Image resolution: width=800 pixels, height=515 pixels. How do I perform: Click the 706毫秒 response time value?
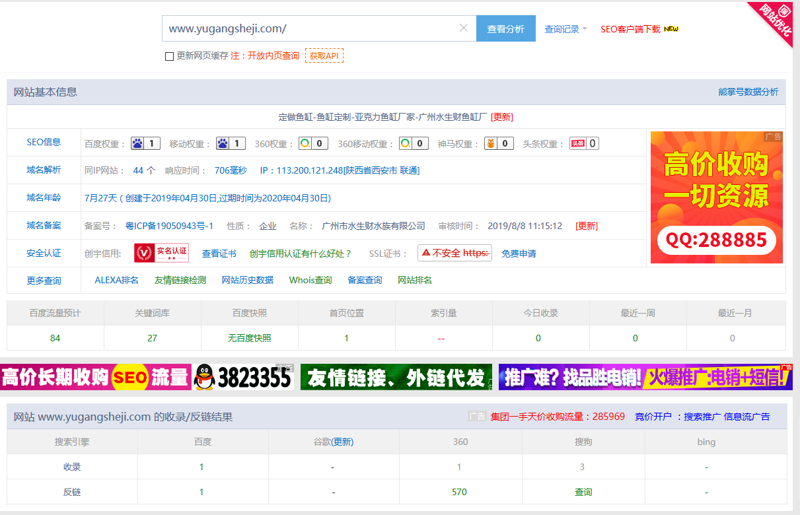tap(231, 170)
